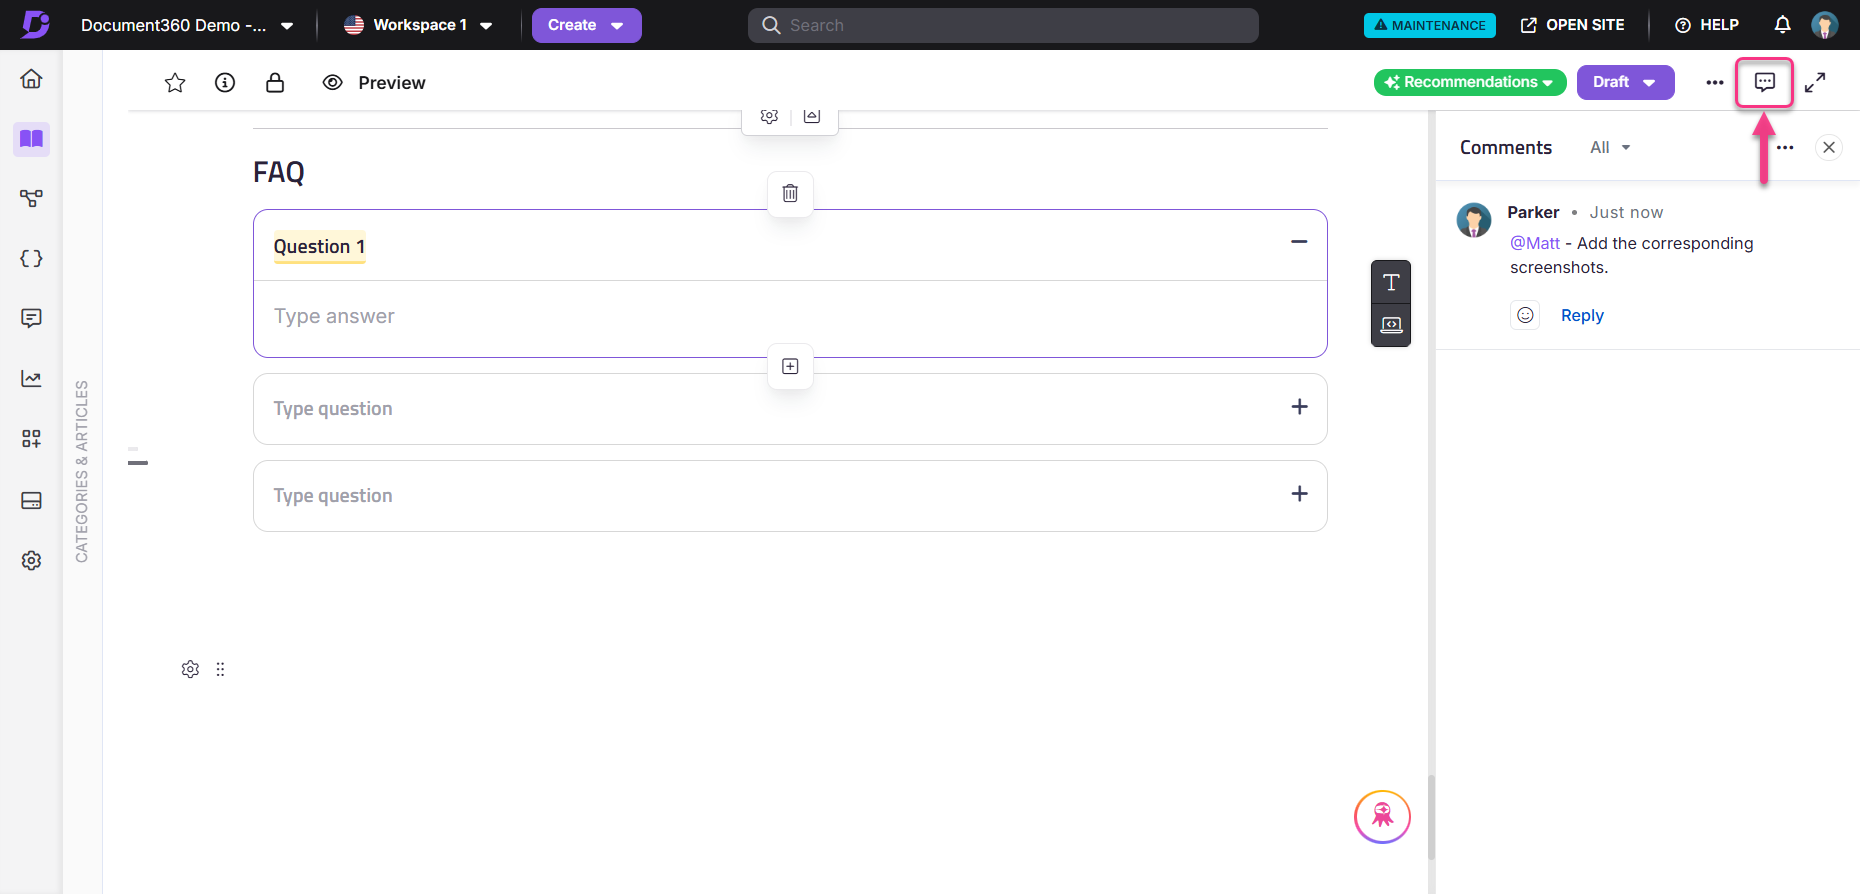
Task: Open the Preview article view
Action: (x=374, y=83)
